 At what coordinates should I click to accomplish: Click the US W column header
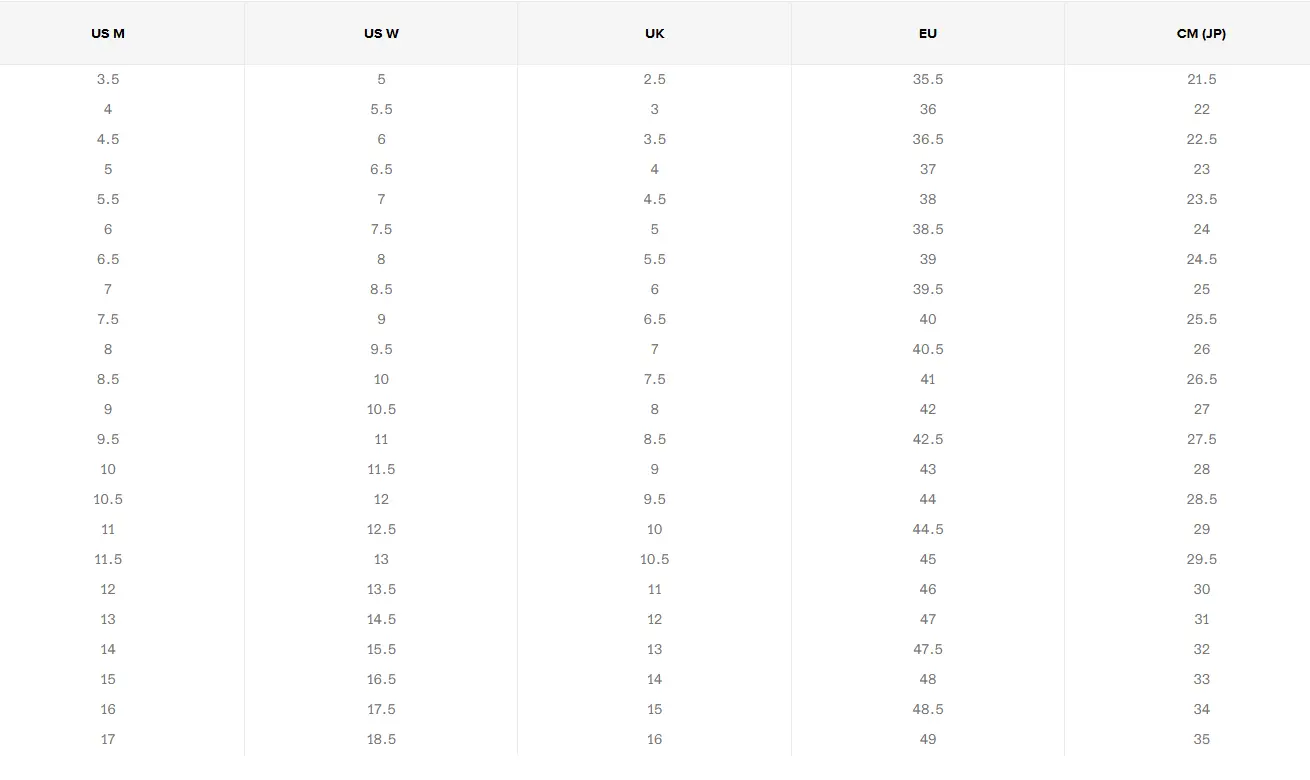(381, 33)
